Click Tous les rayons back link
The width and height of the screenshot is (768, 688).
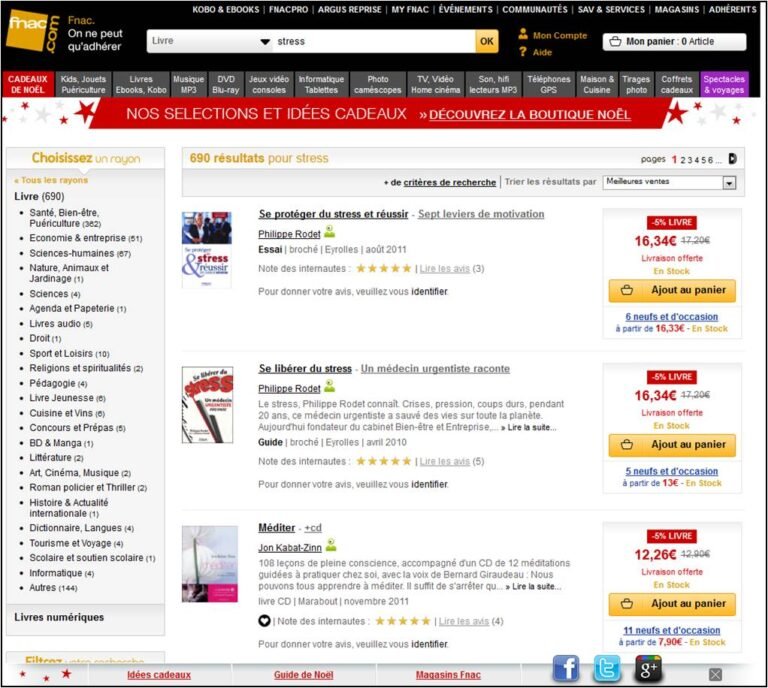pos(51,180)
